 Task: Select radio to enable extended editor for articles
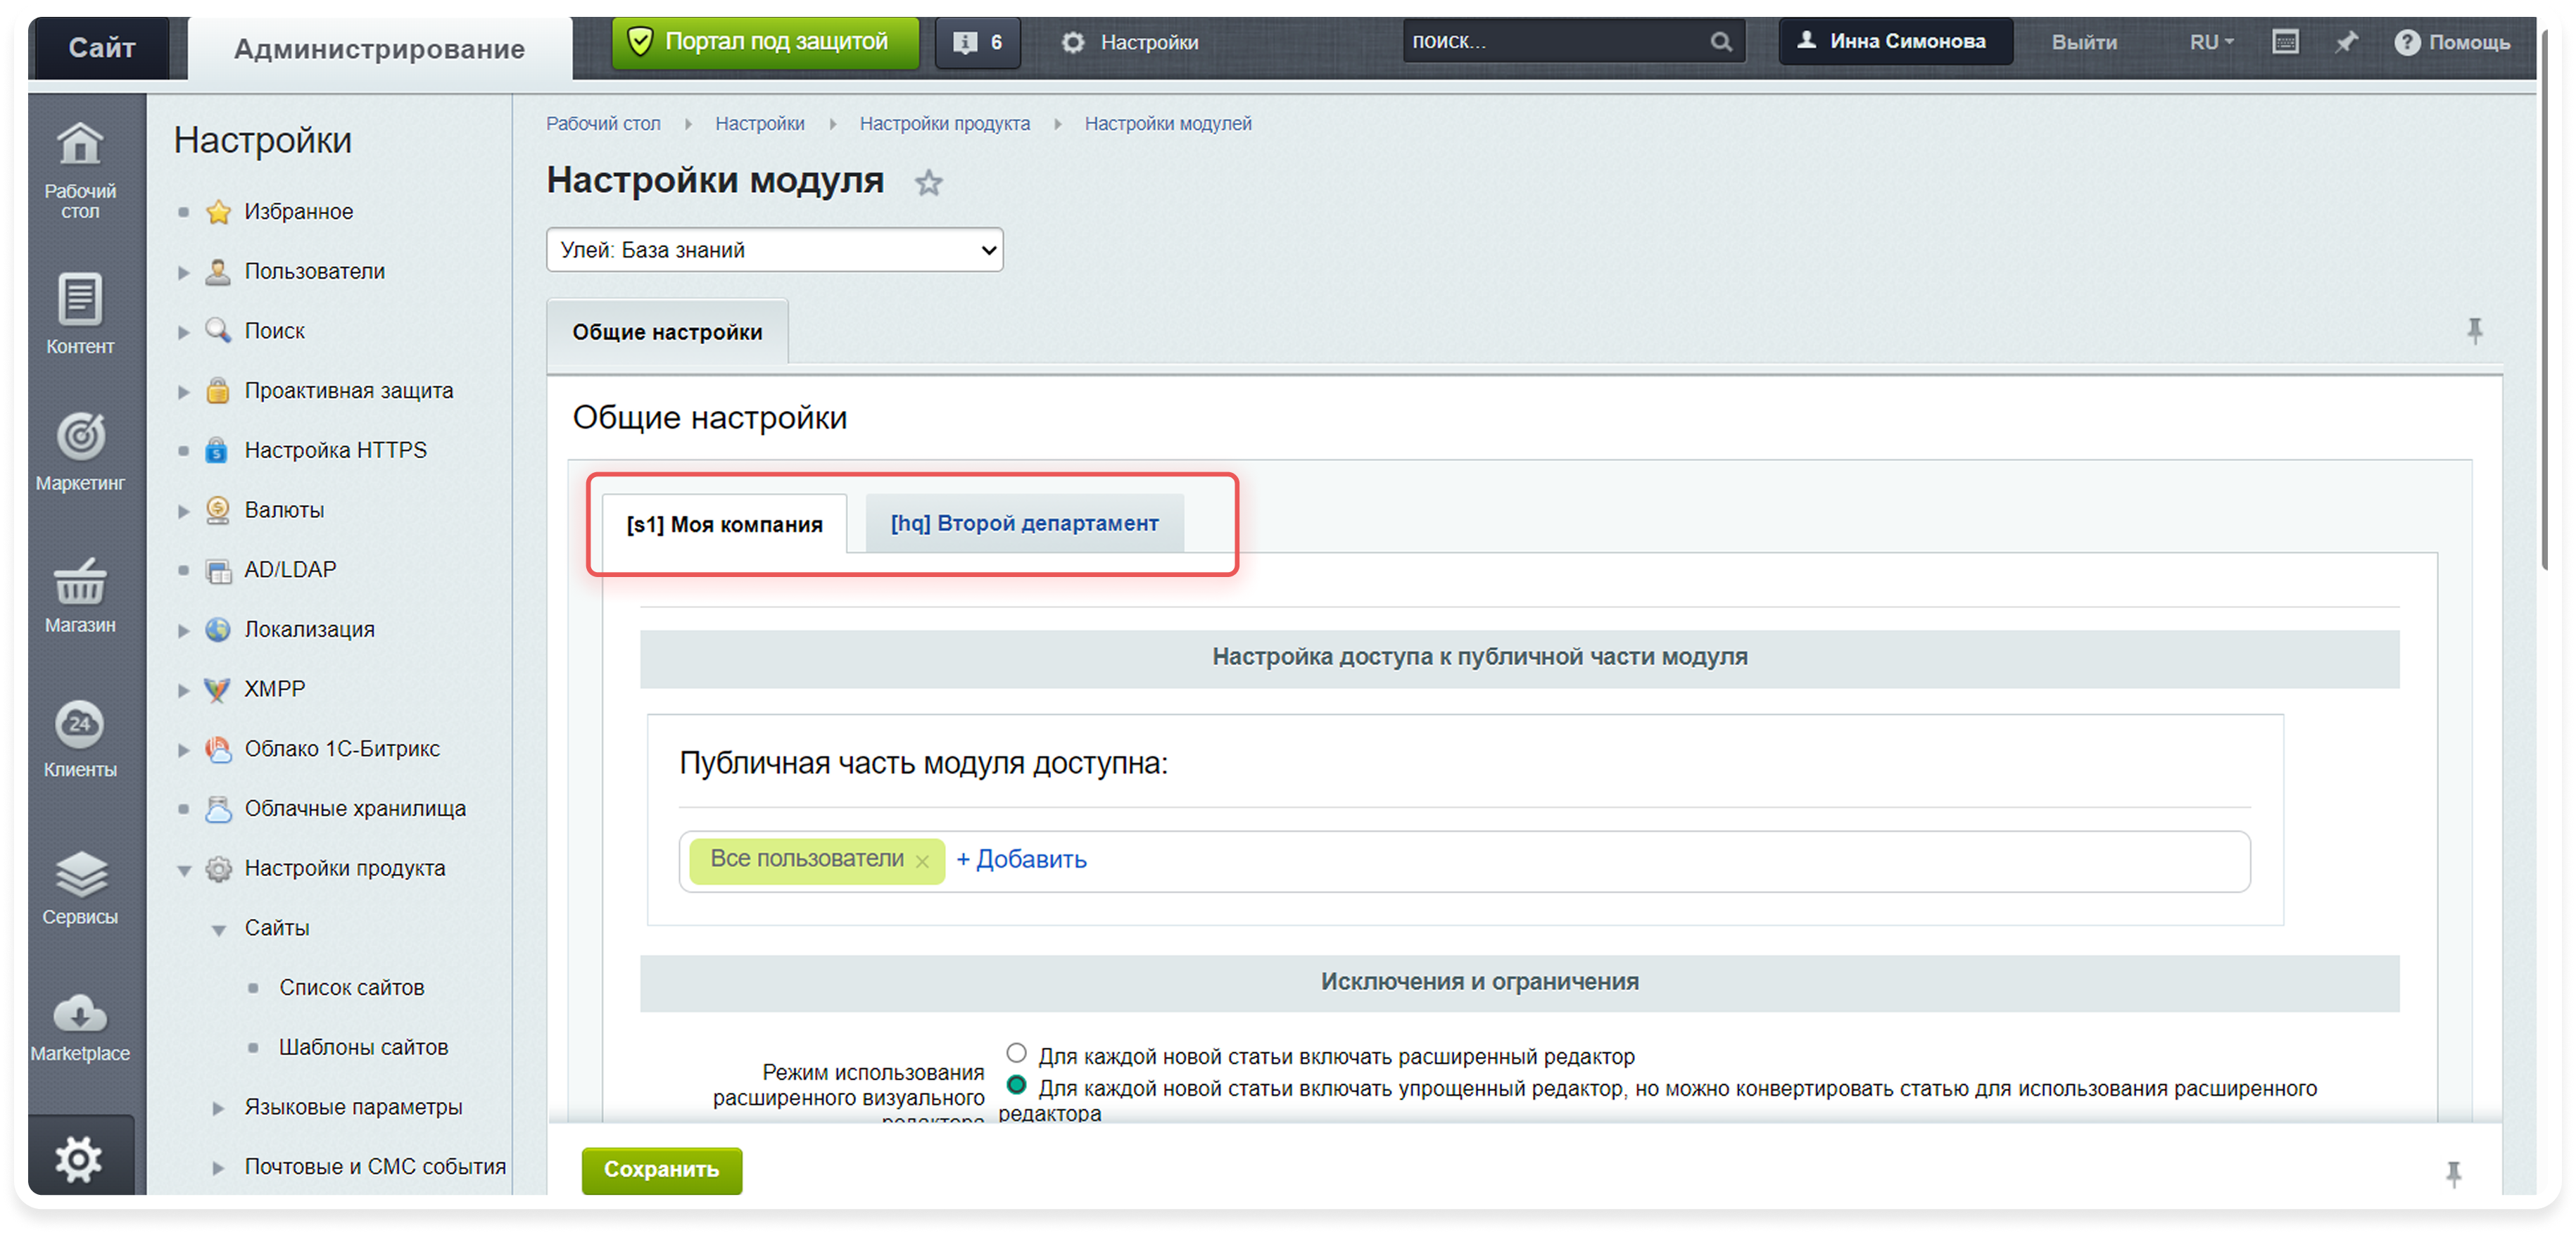1016,1053
